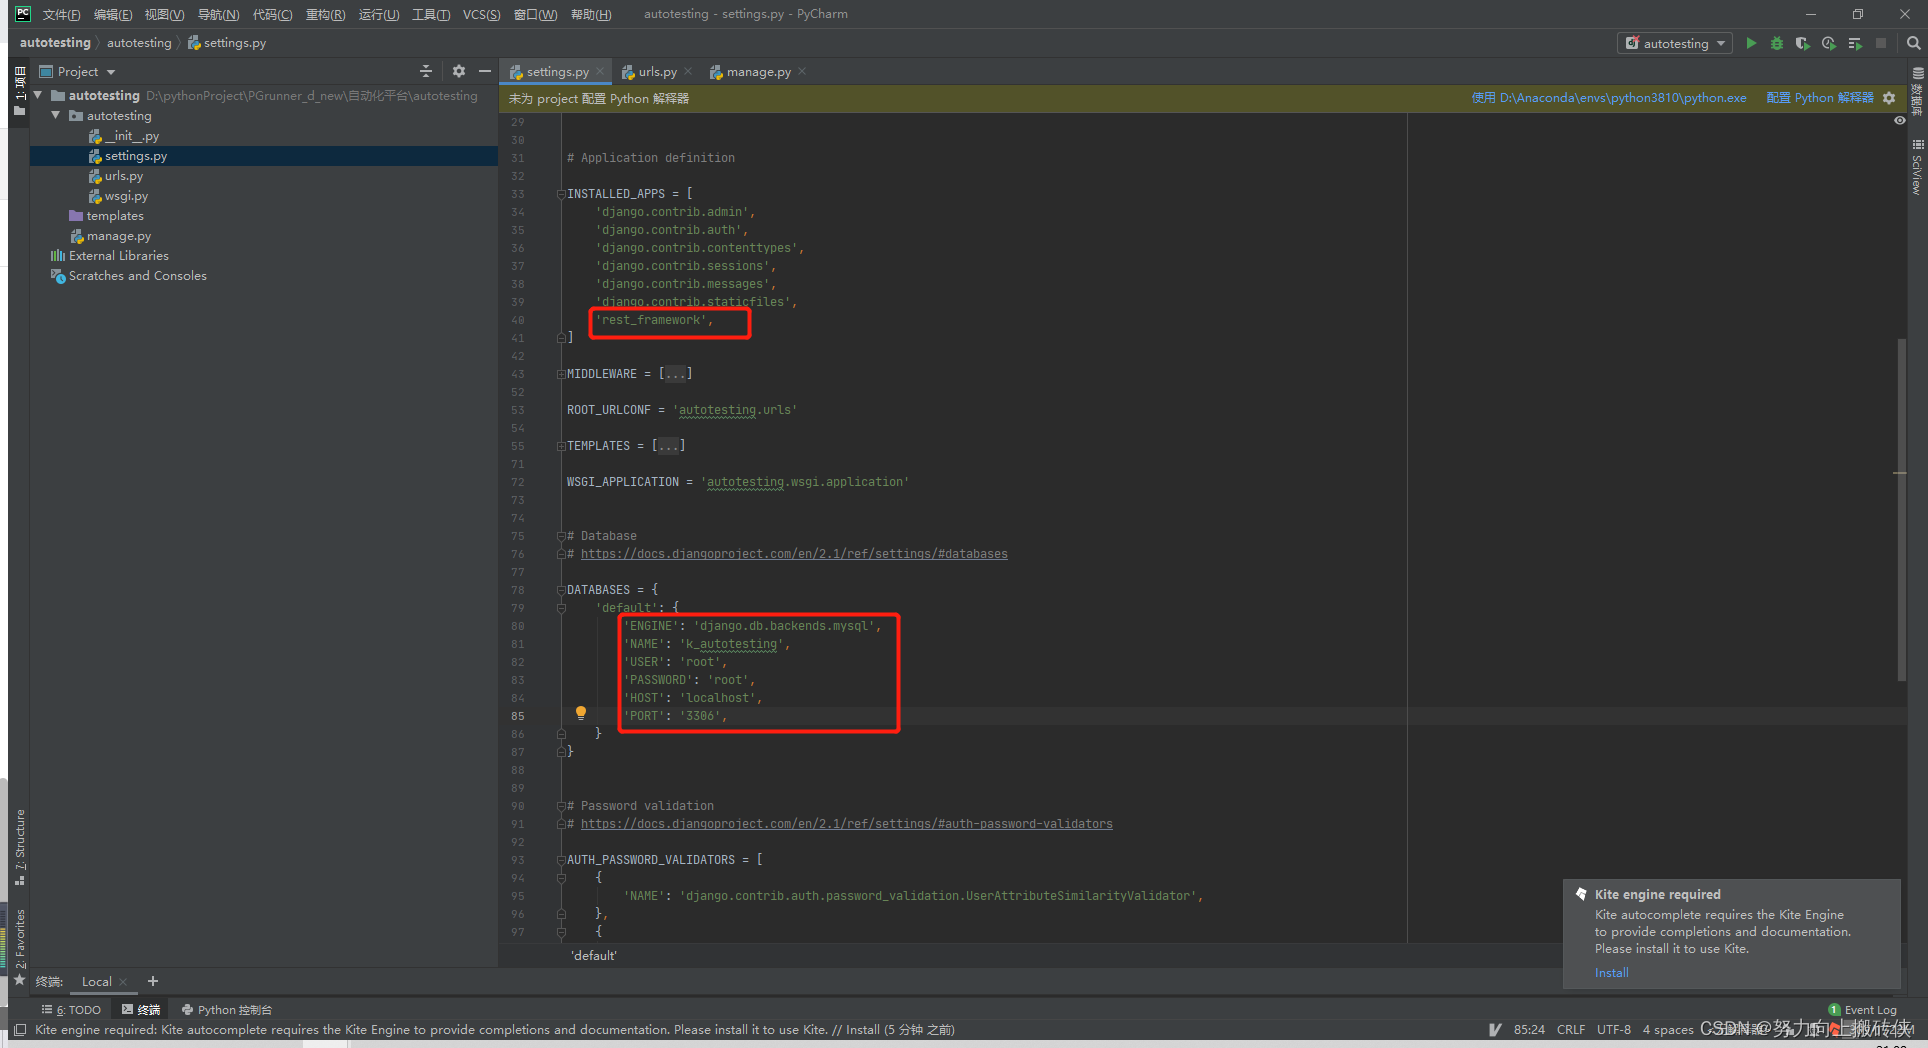Select manage.py in the project tree

pyautogui.click(x=118, y=236)
